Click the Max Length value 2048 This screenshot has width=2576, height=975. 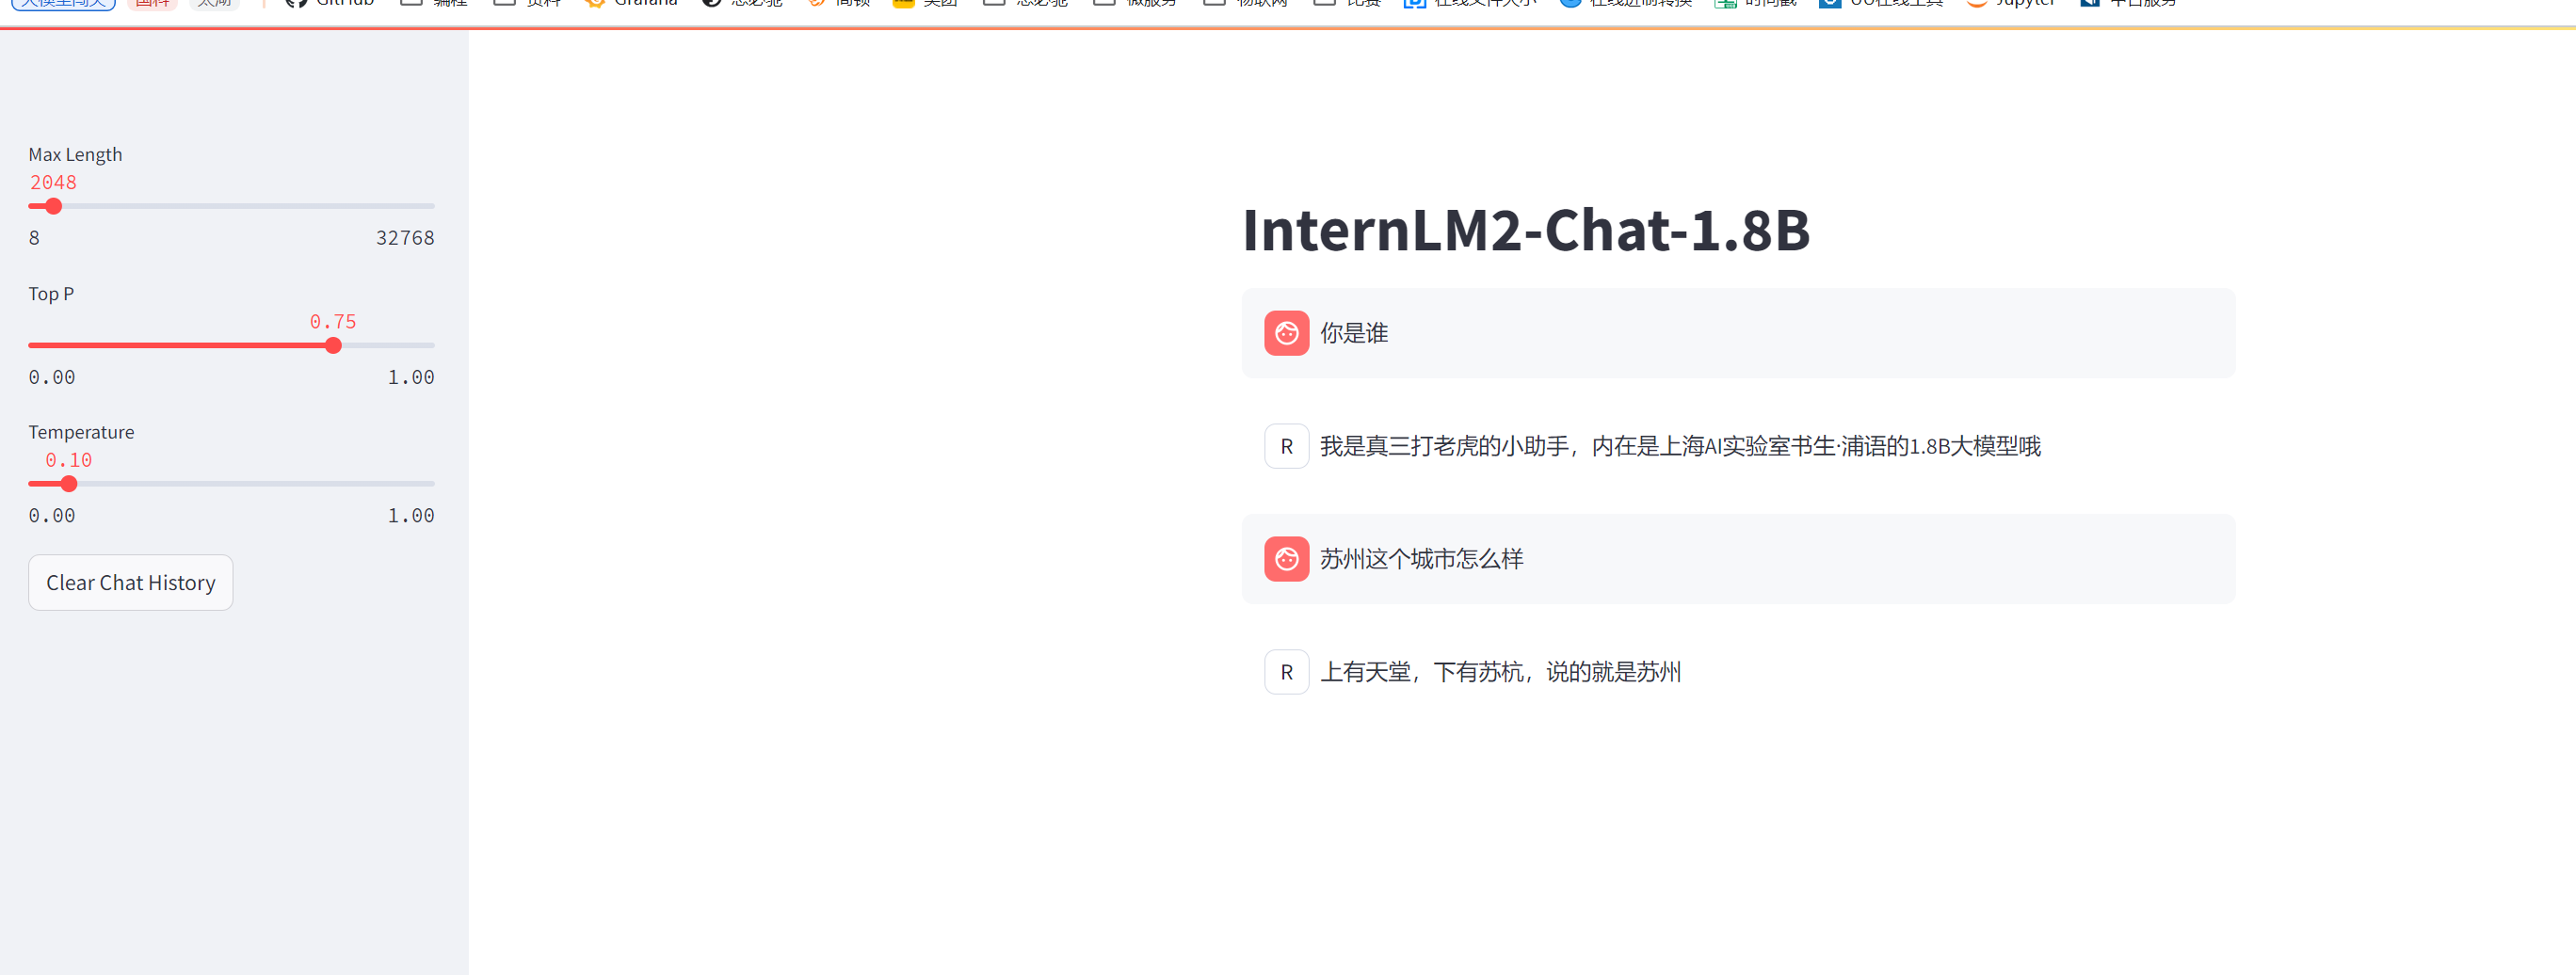(53, 183)
